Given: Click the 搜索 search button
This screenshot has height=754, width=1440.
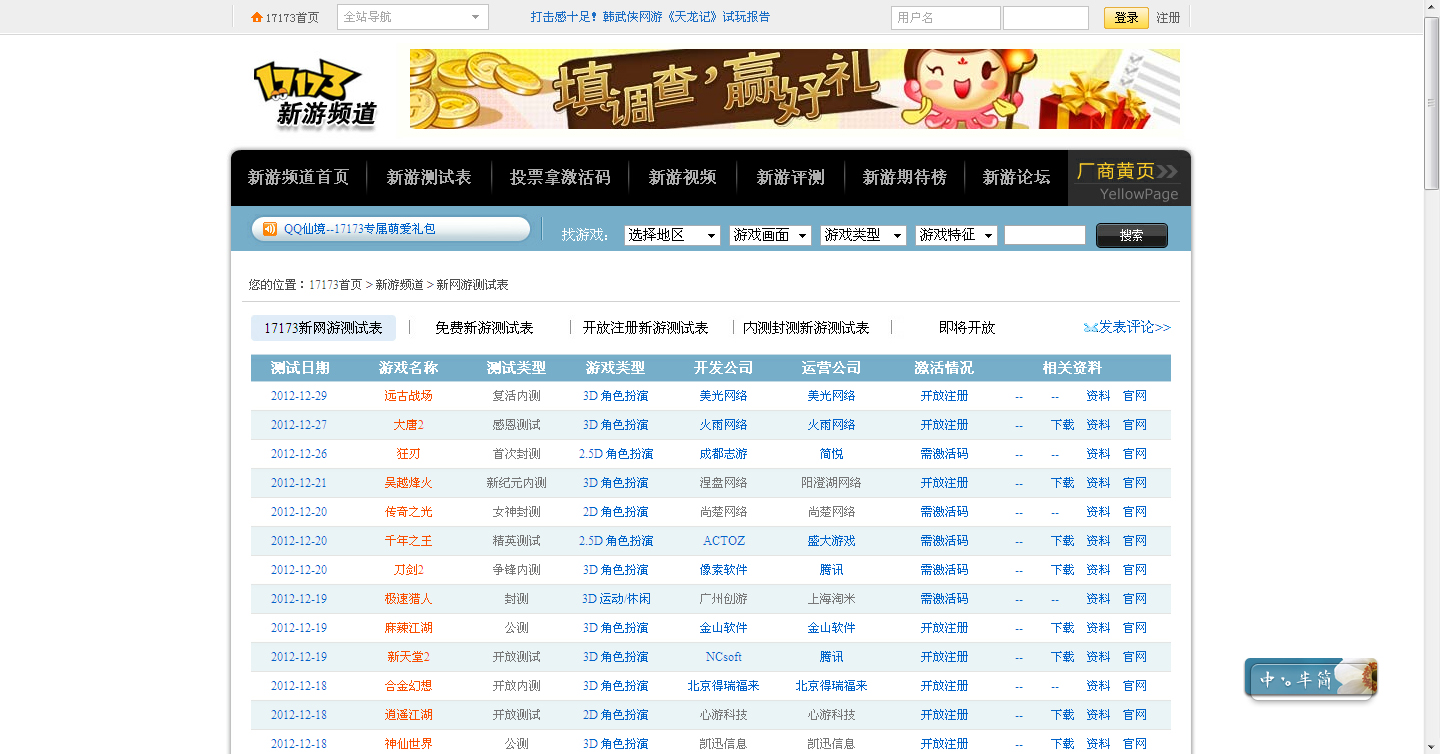Looking at the screenshot, I should coord(1131,235).
